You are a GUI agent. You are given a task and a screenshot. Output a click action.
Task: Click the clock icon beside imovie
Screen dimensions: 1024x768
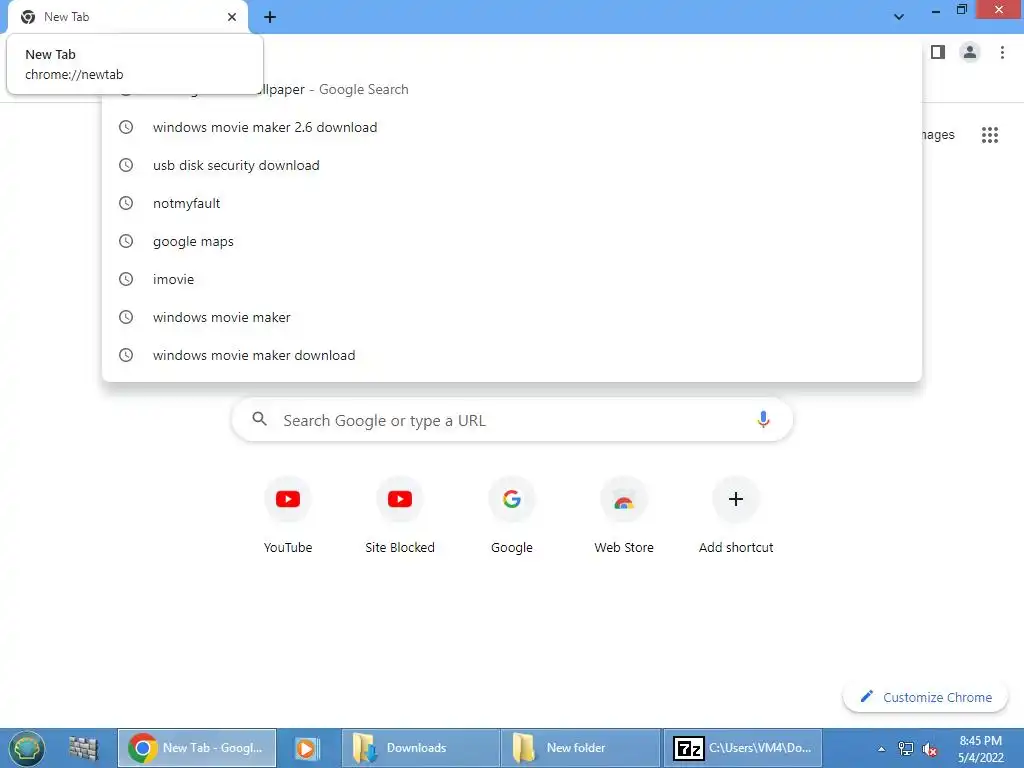[126, 279]
